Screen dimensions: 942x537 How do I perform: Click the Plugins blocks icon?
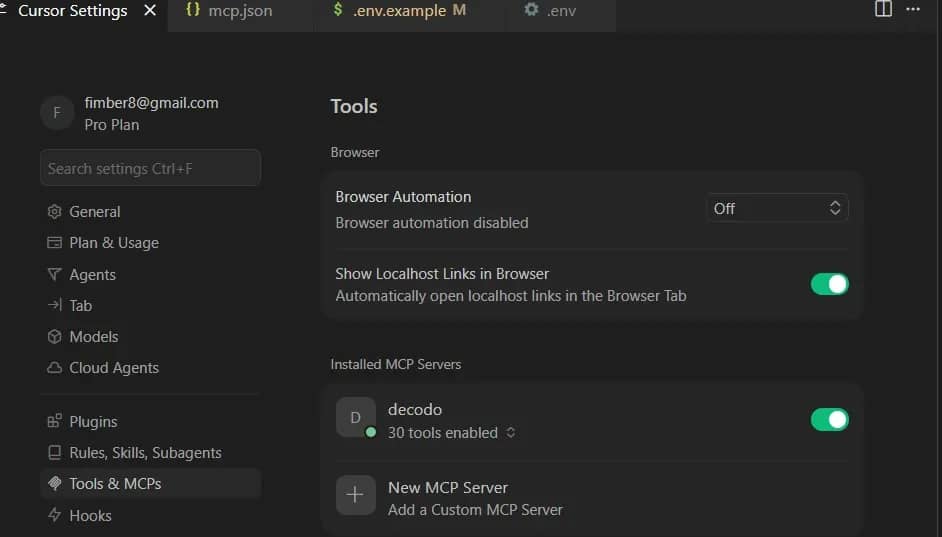(55, 421)
